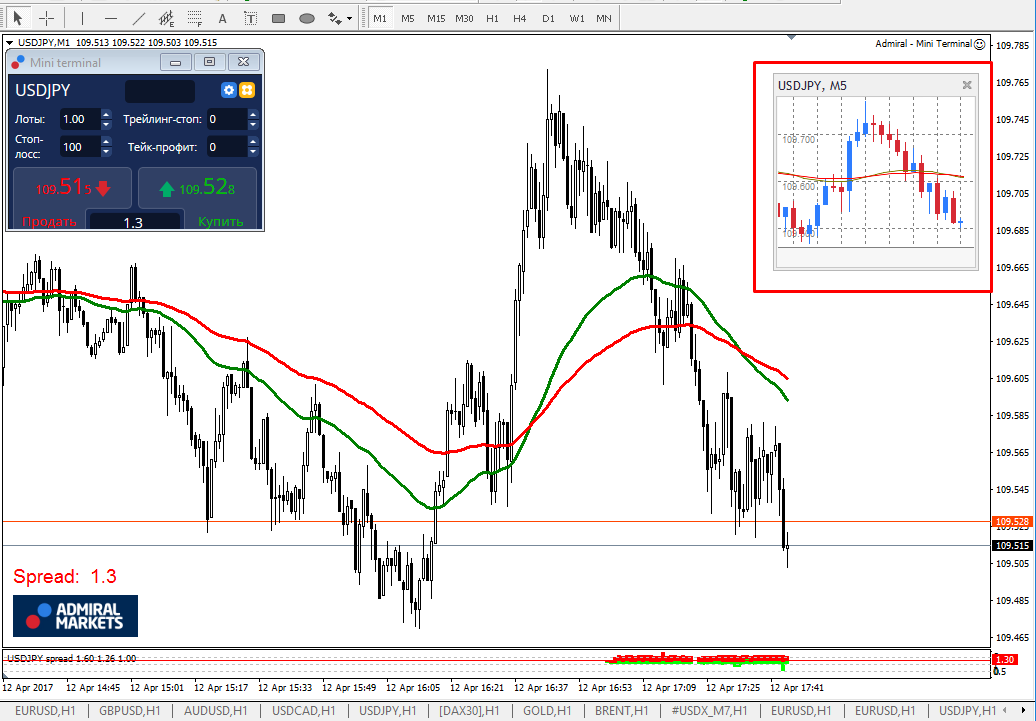
Task: Click the dark status box beside USDJPY
Action: tap(160, 91)
